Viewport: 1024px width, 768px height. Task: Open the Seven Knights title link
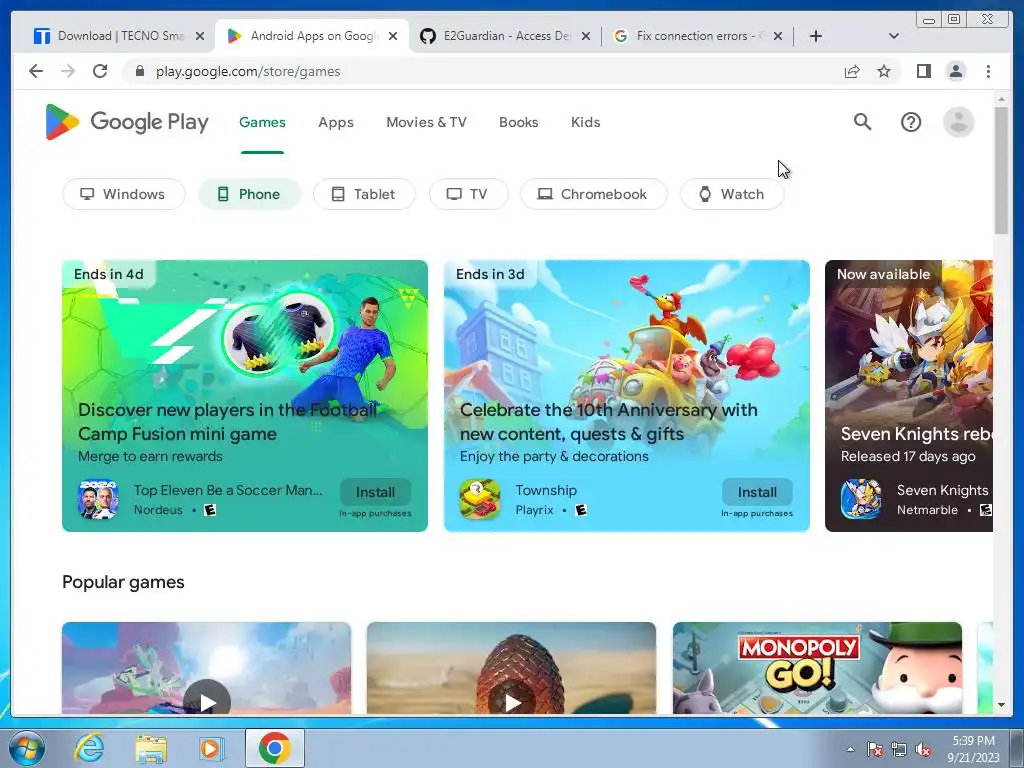(x=942, y=490)
